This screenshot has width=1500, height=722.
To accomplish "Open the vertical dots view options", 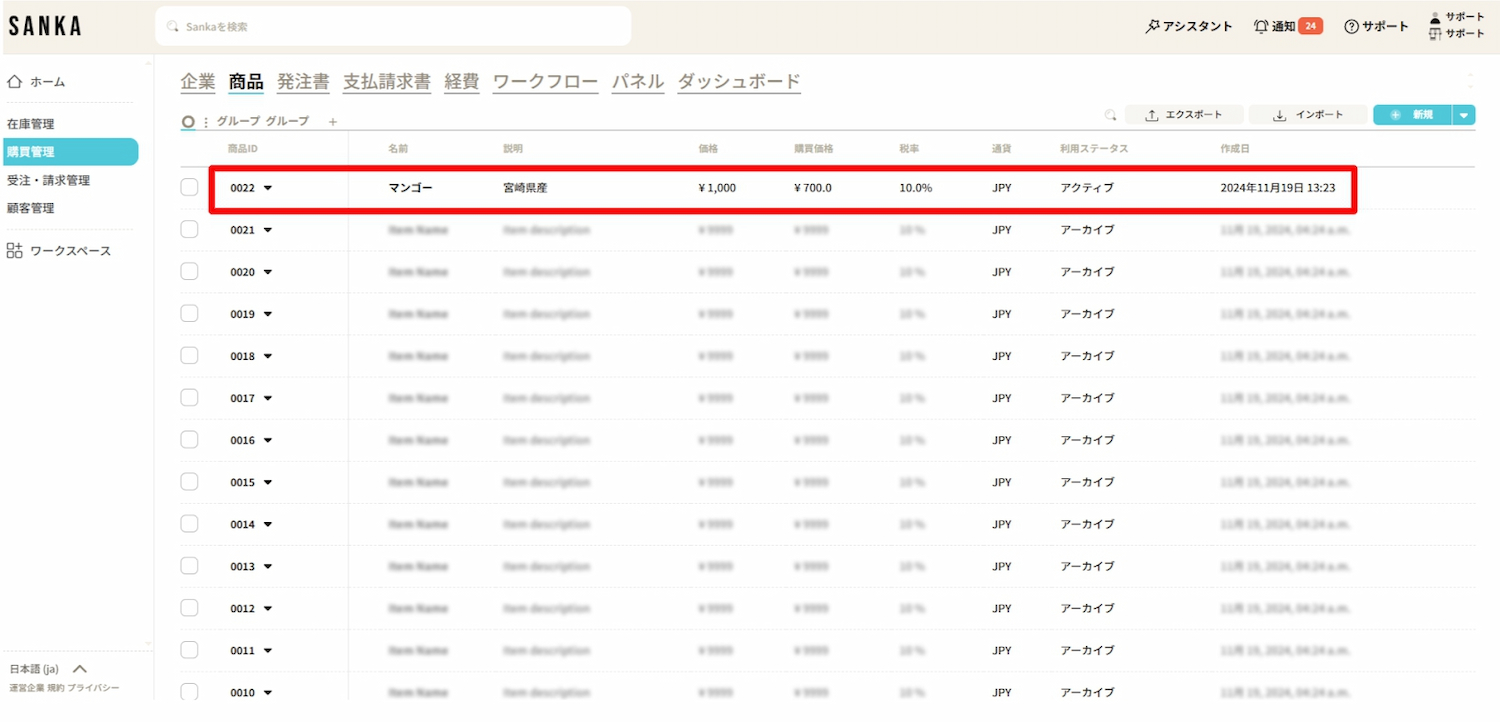I will [x=206, y=122].
